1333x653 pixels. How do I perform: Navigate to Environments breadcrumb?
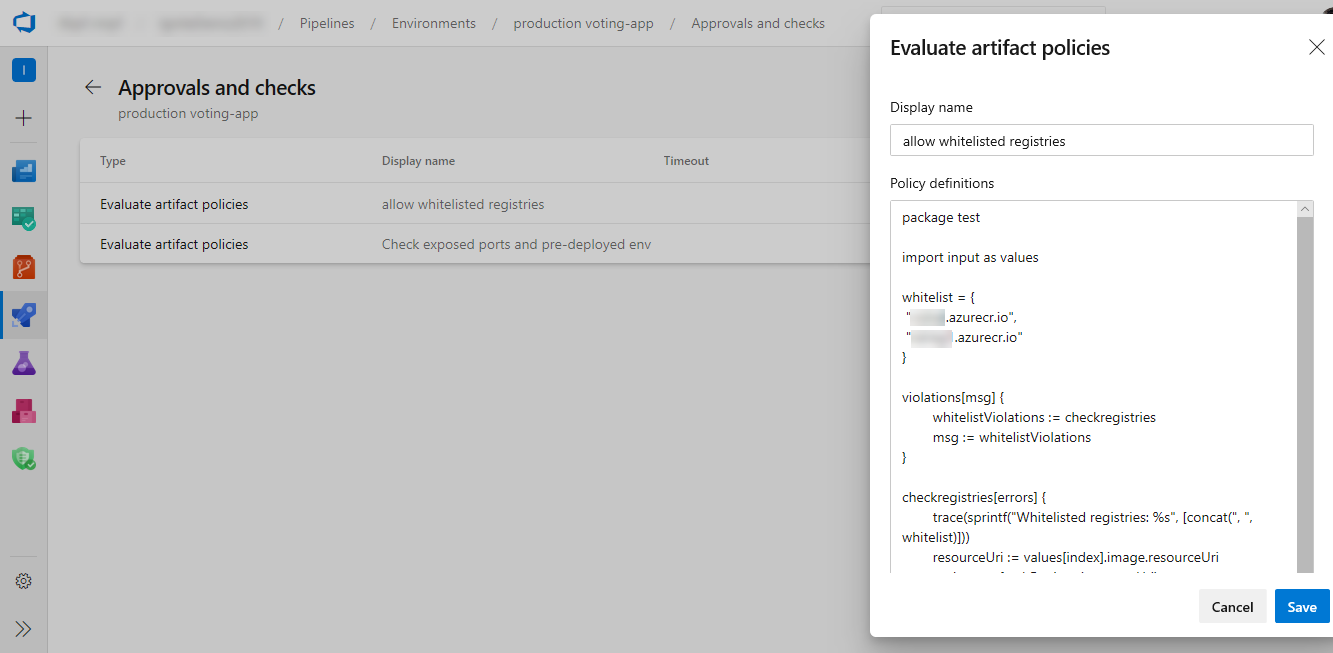433,23
